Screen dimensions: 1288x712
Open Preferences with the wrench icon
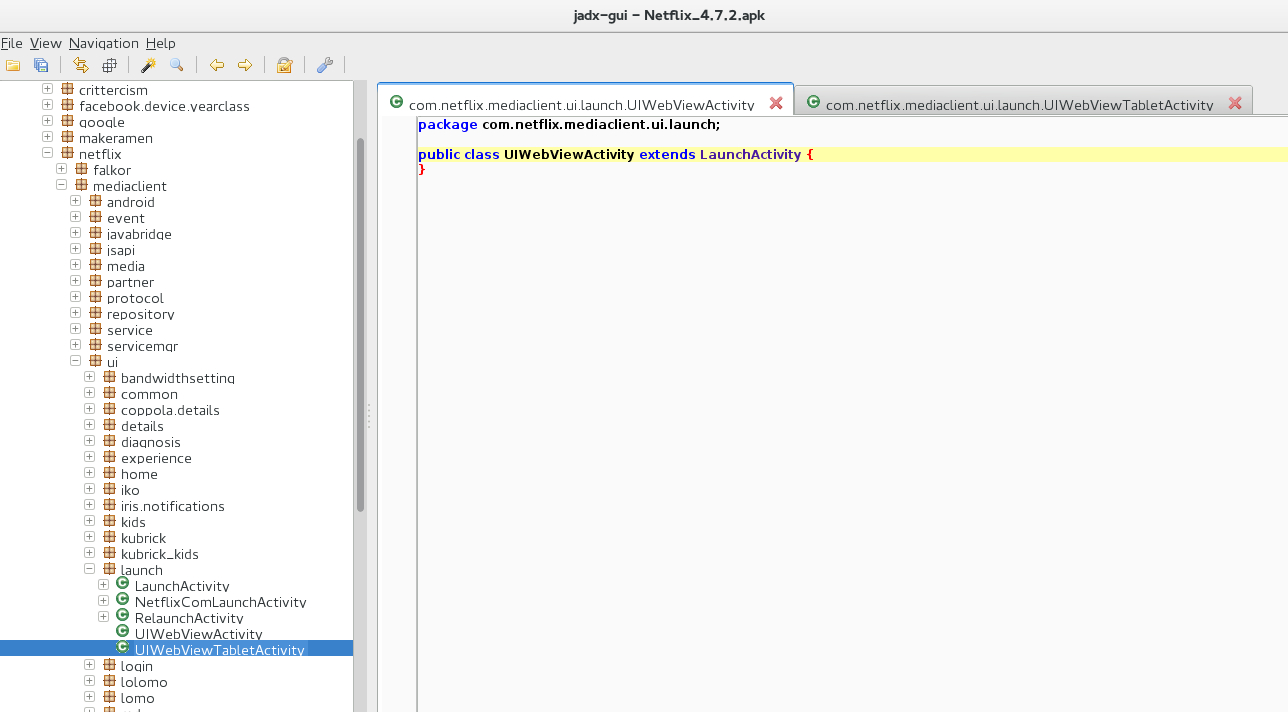324,66
